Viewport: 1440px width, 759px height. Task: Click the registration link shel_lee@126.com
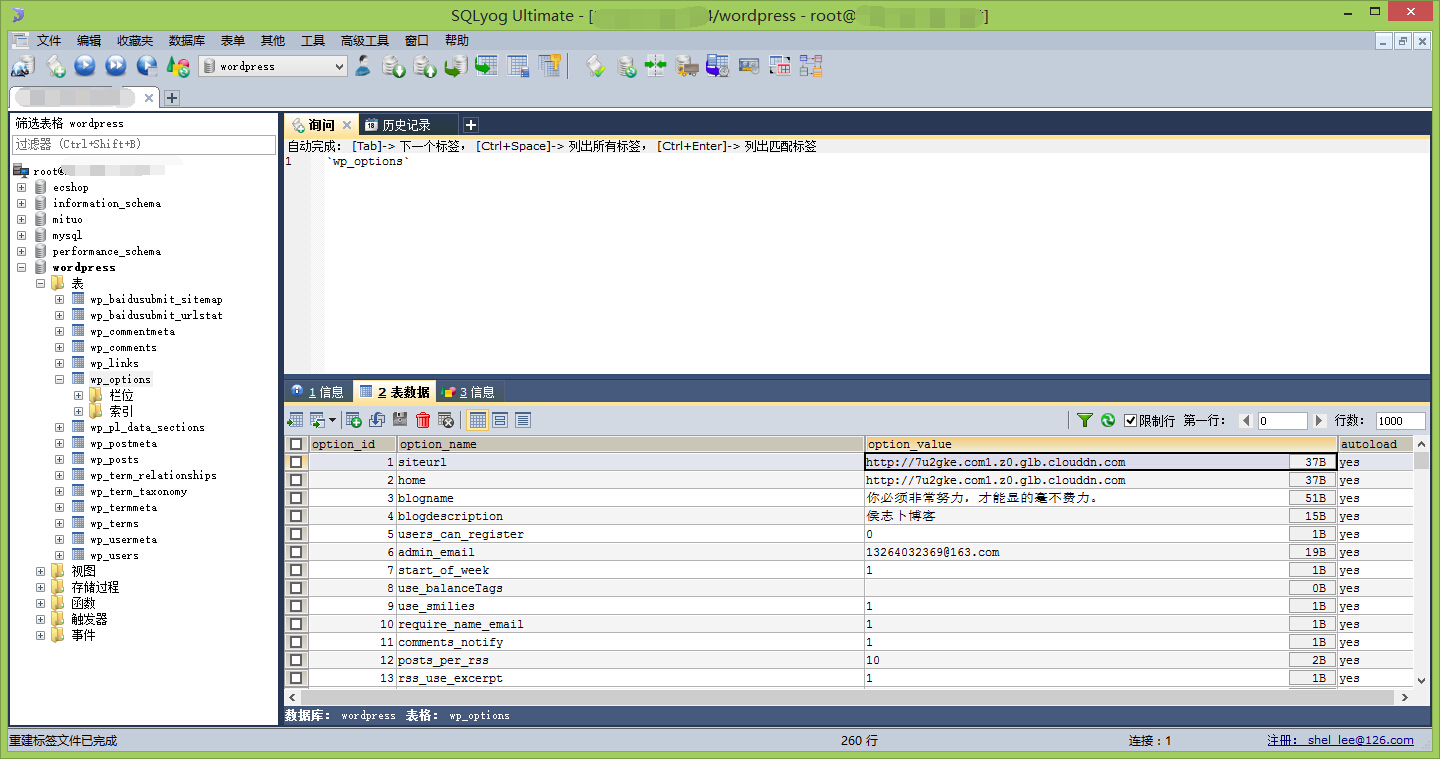pyautogui.click(x=1360, y=740)
